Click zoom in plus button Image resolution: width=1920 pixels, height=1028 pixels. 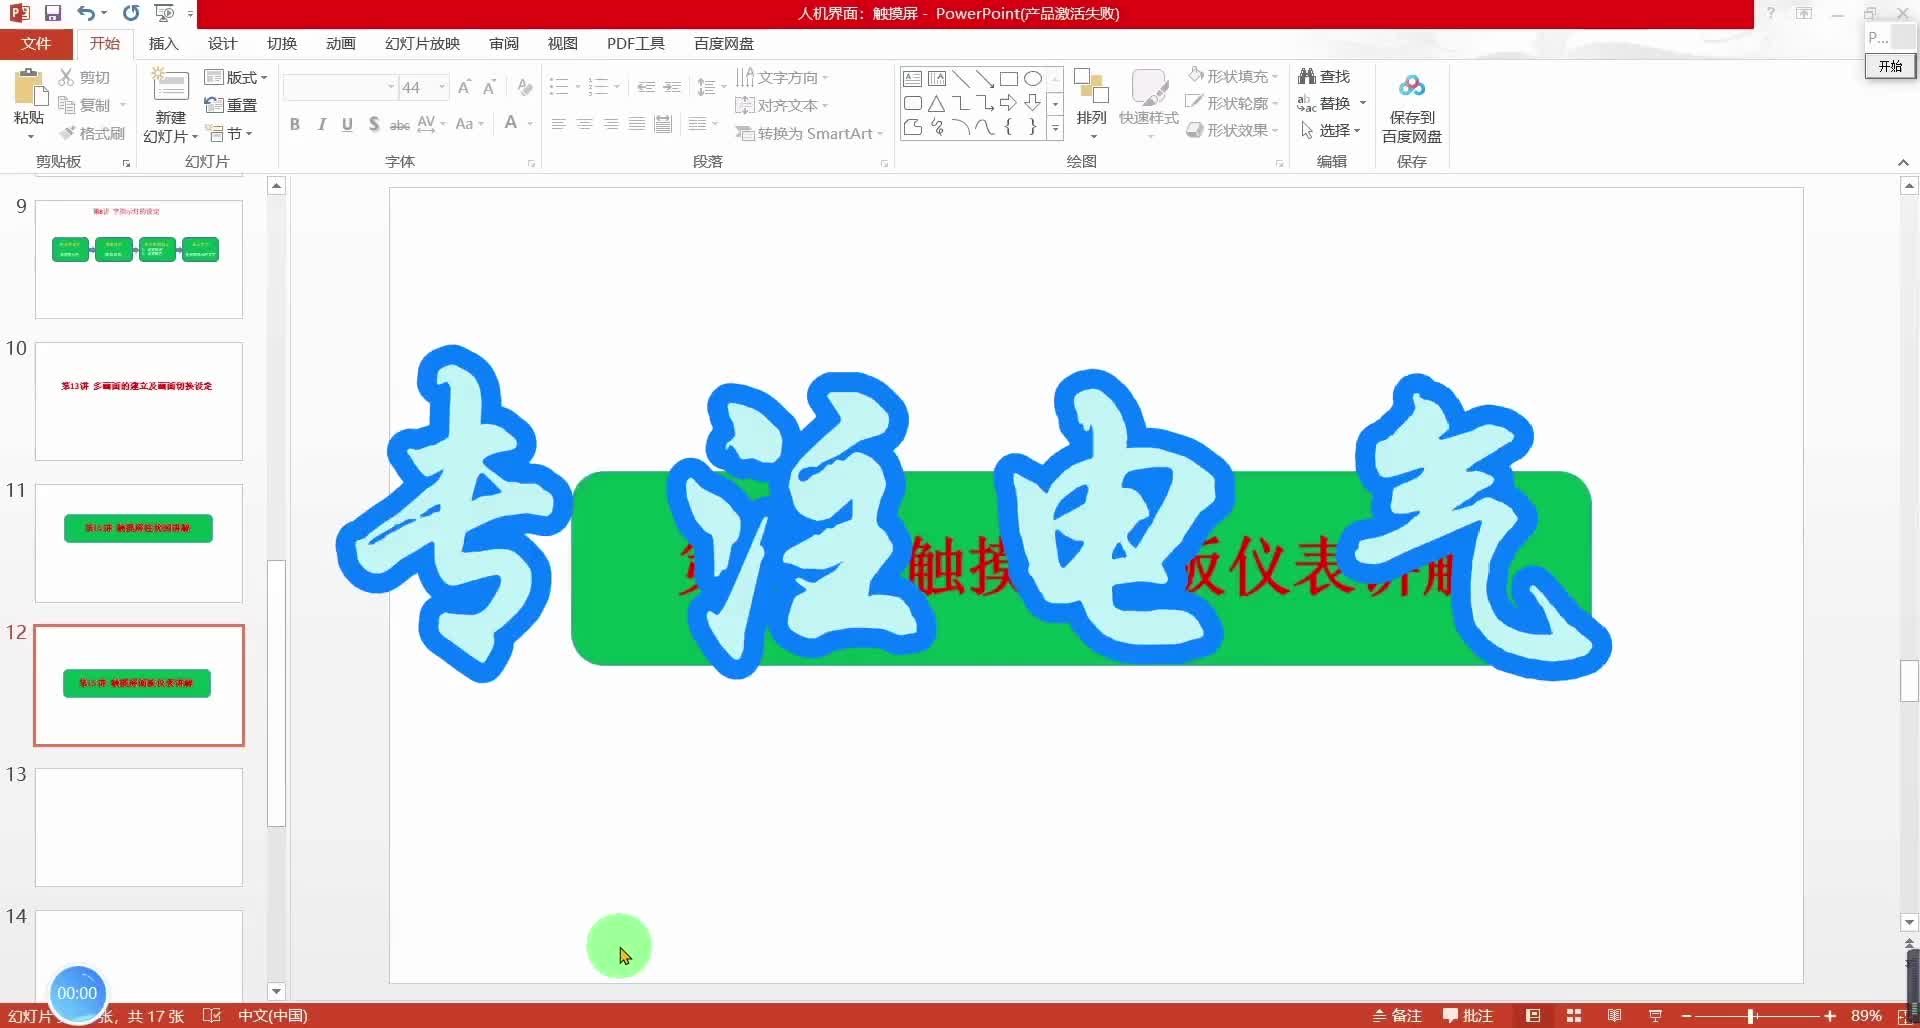1830,1016
